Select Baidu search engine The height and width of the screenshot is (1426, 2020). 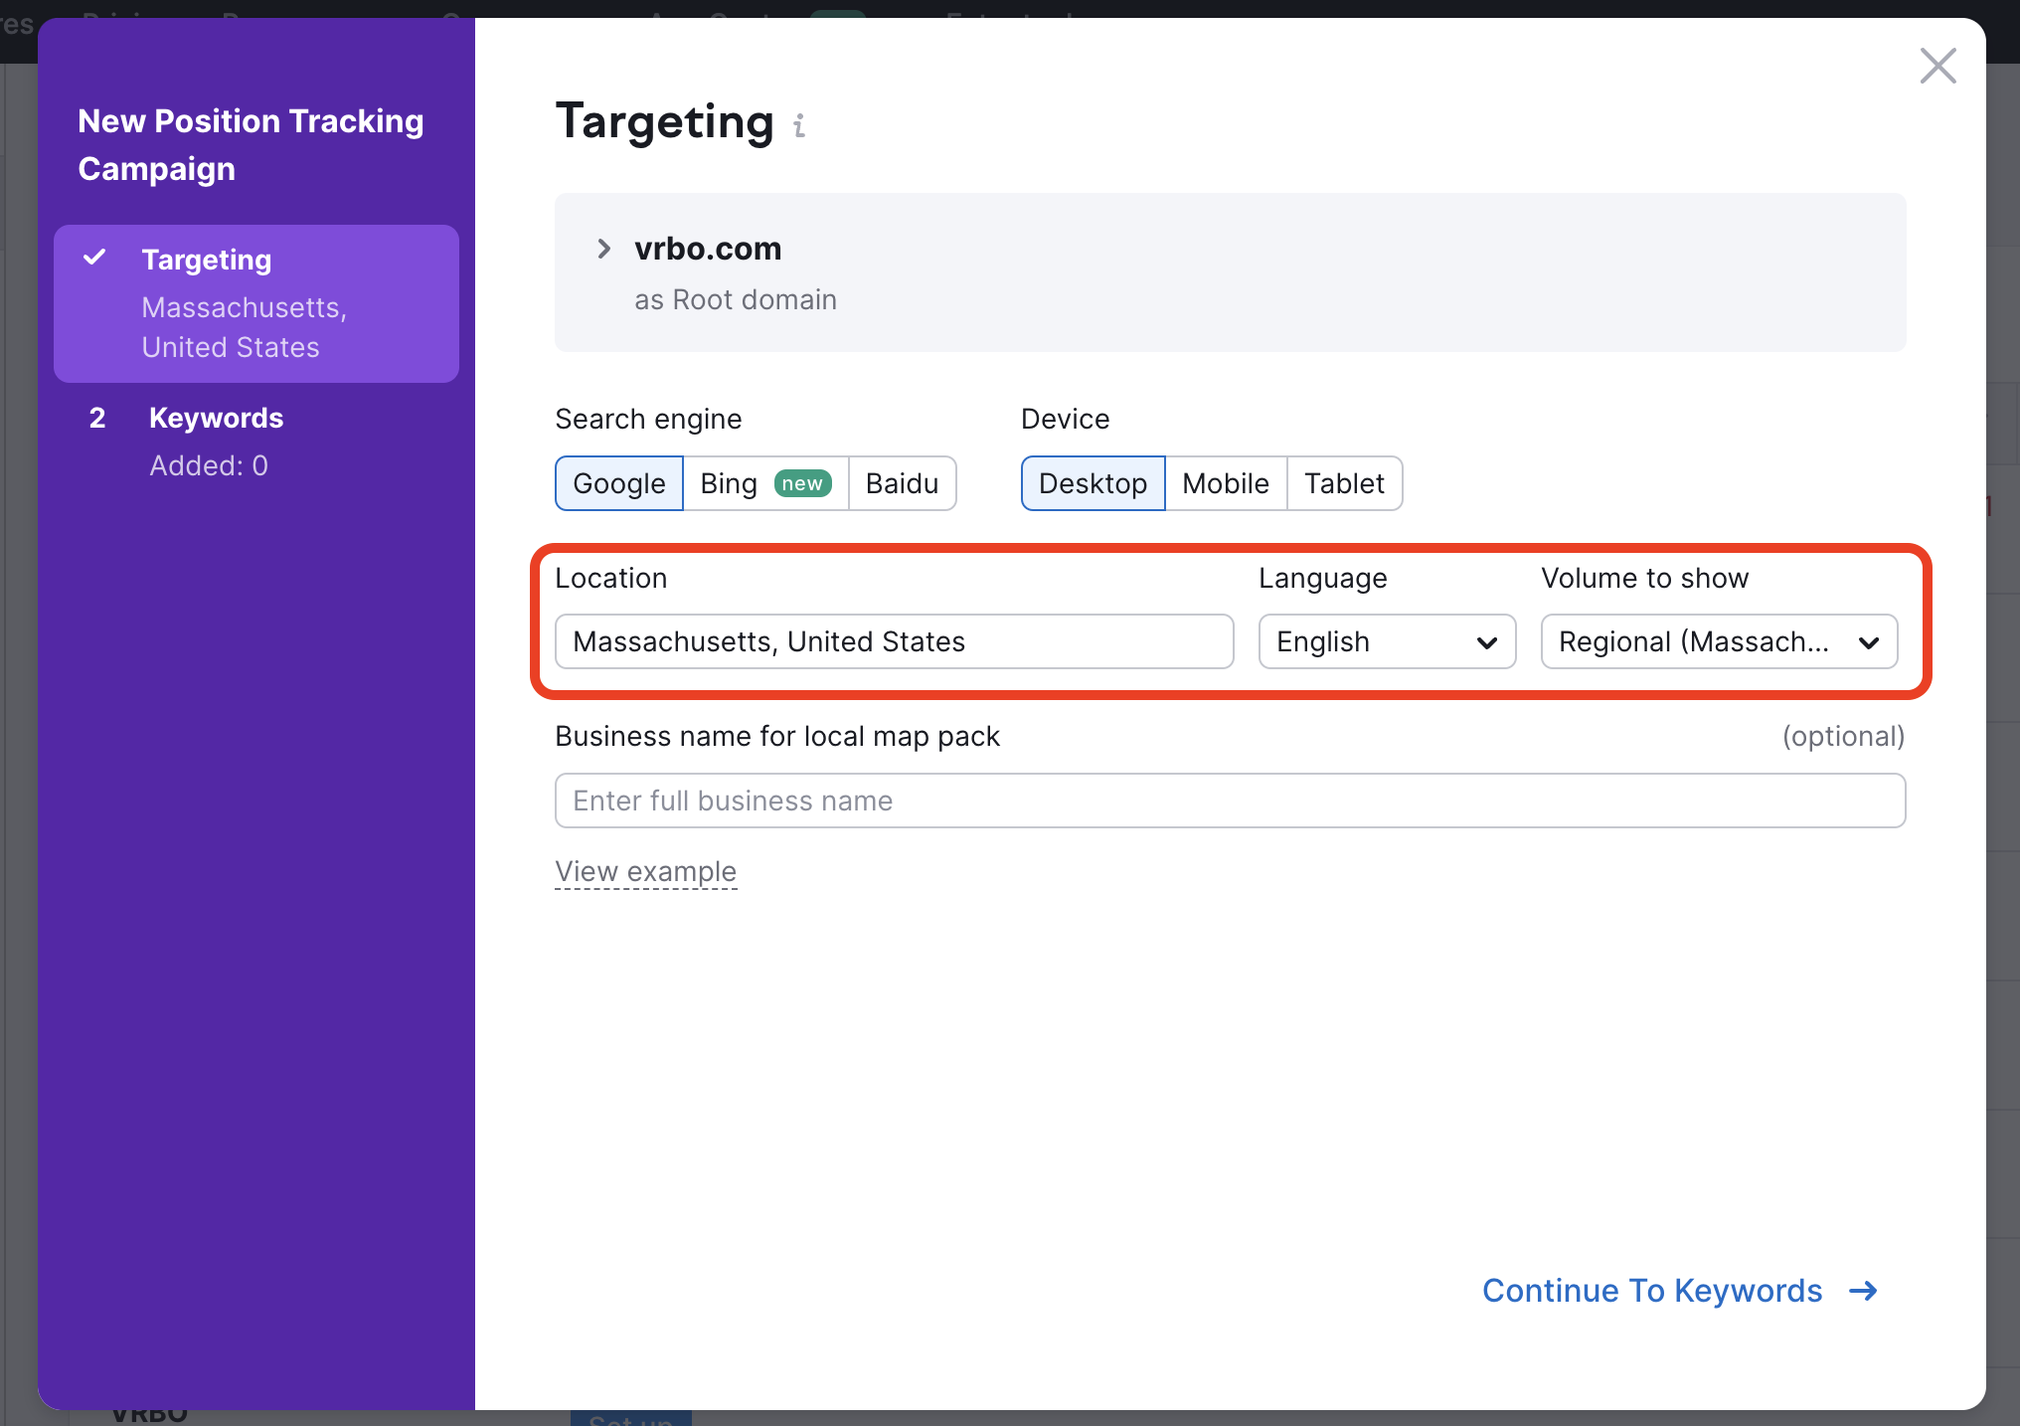902,484
